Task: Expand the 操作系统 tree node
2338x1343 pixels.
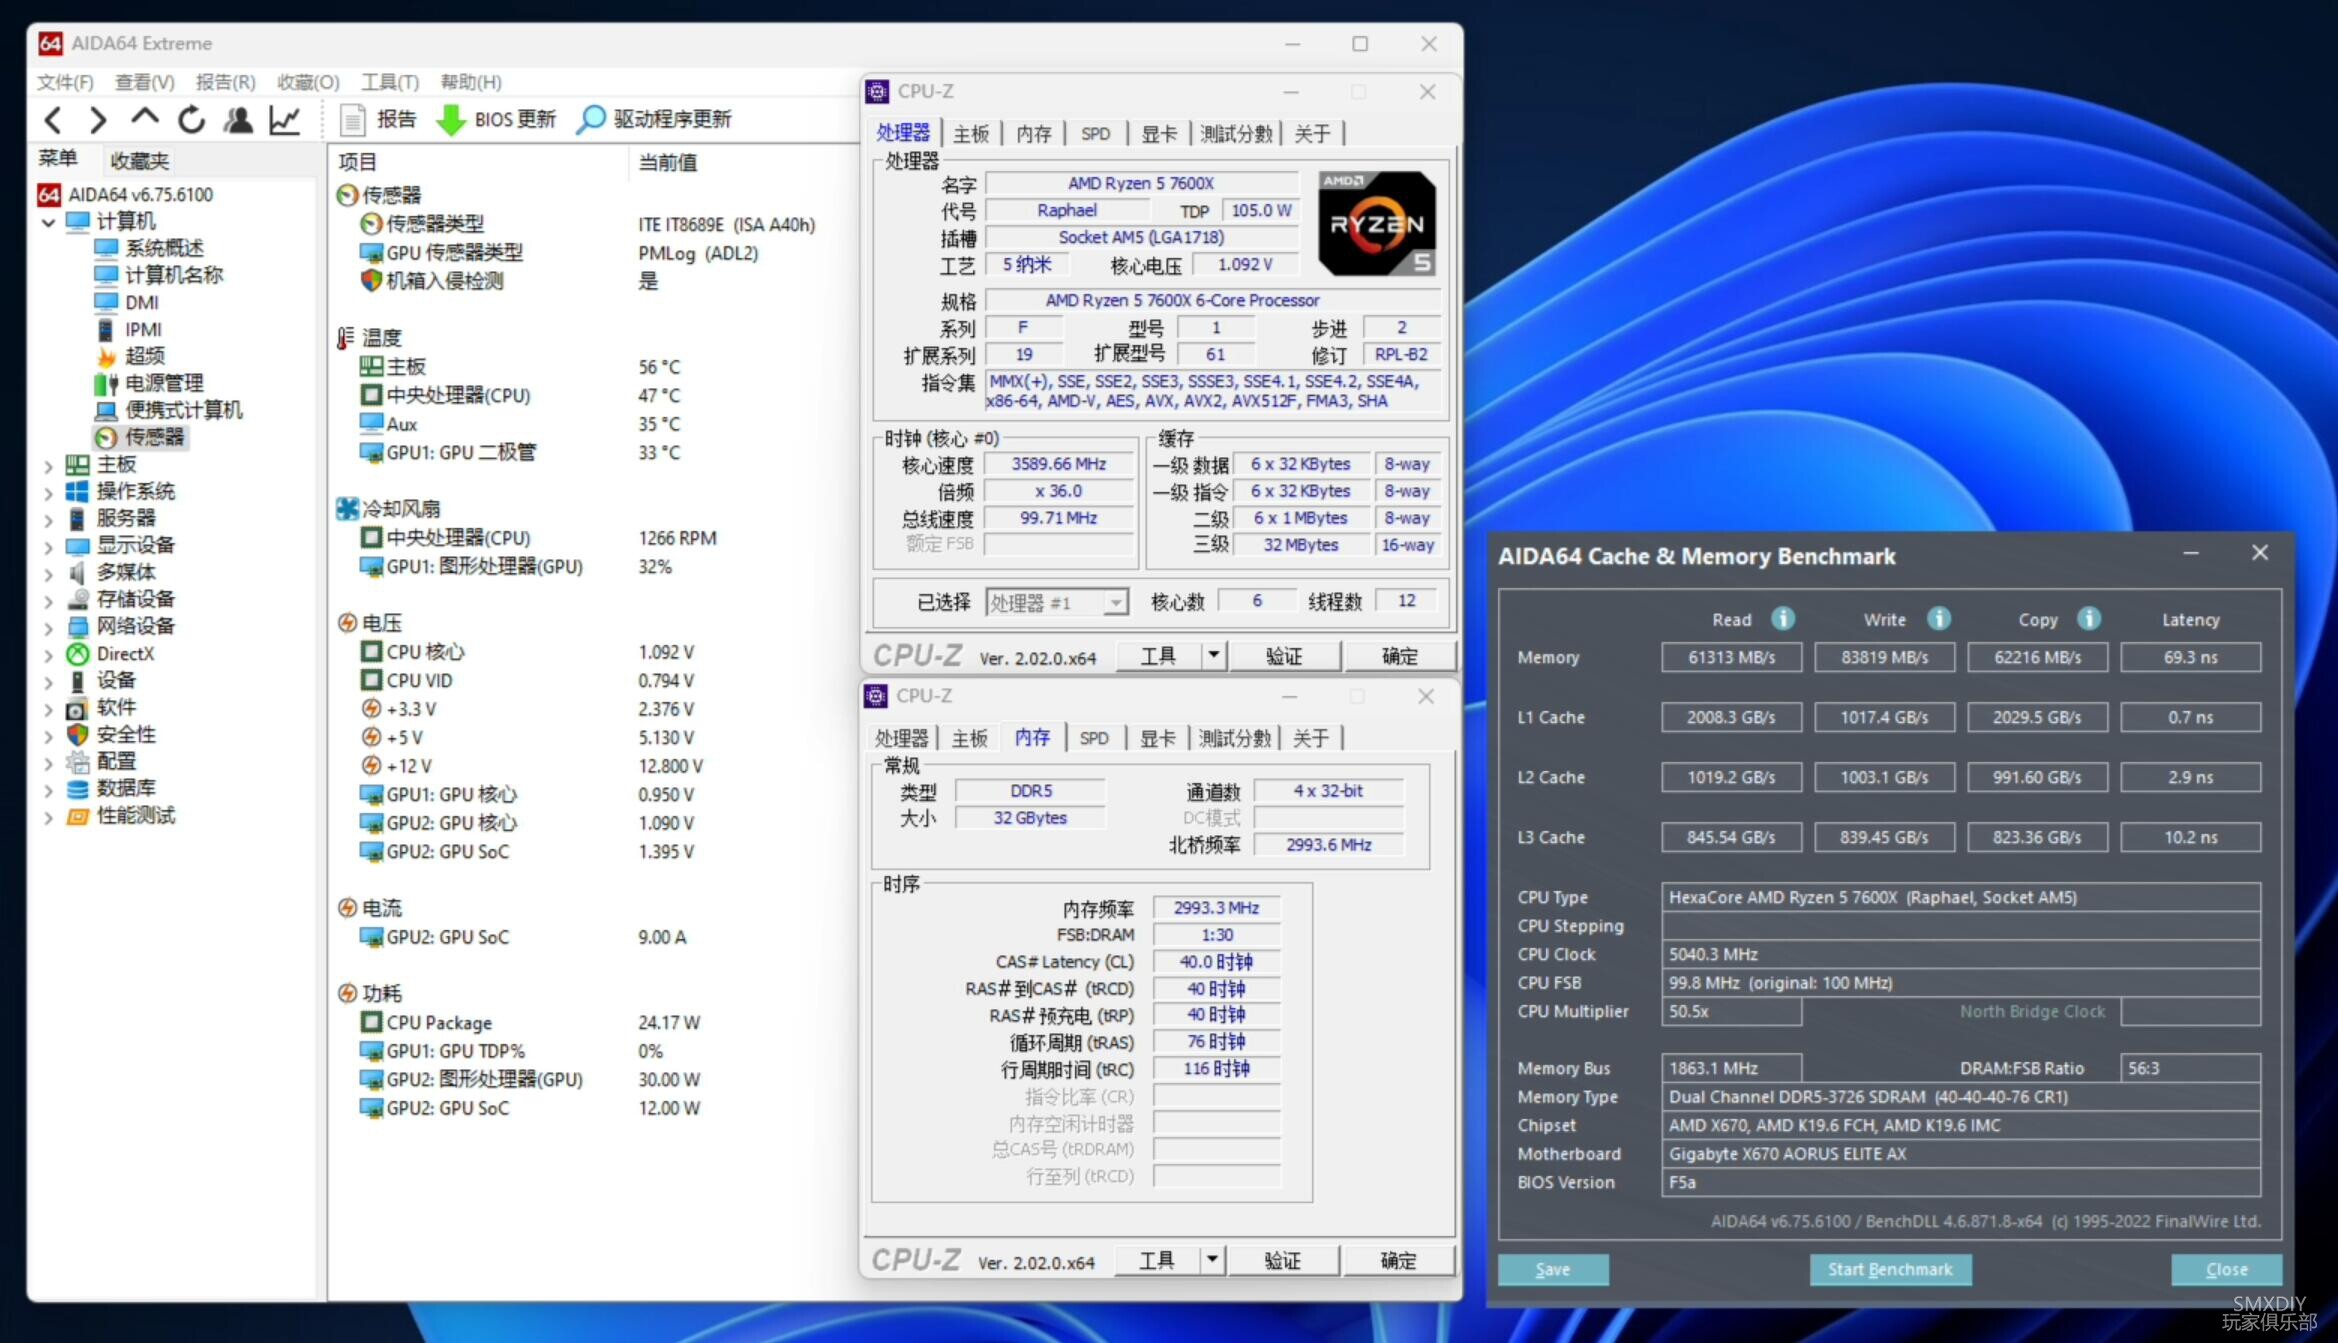Action: (x=48, y=492)
